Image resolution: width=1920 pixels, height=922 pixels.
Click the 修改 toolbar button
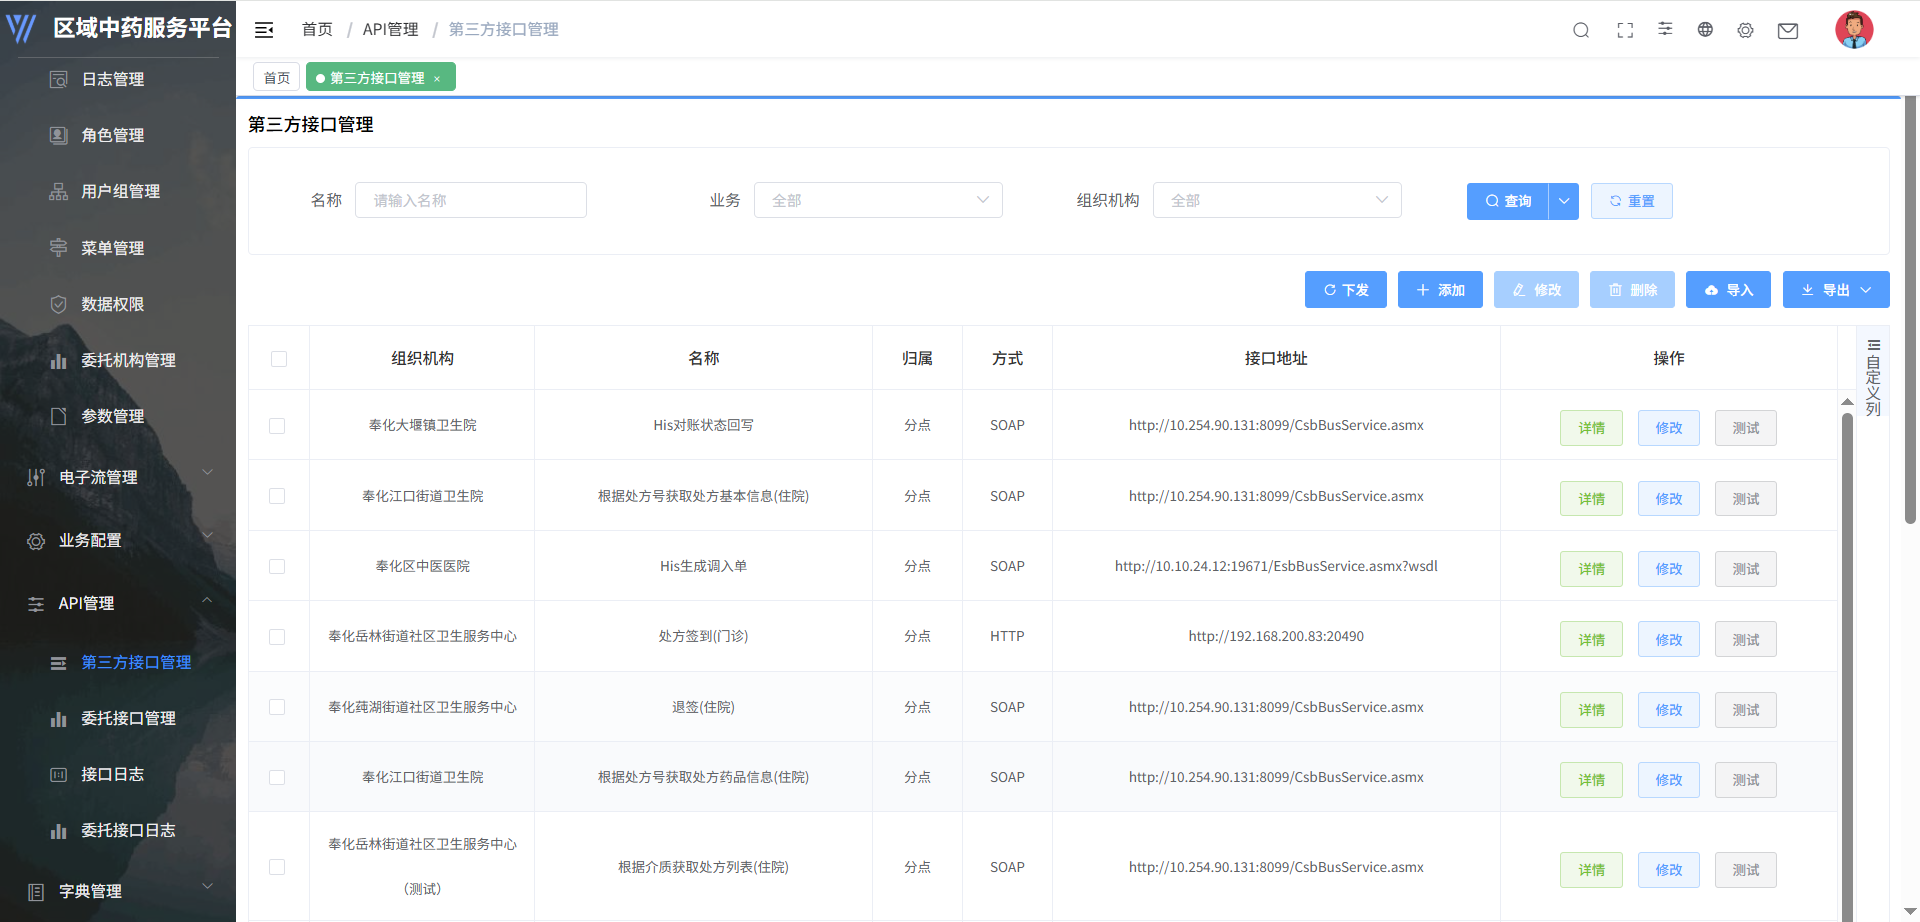[x=1536, y=290]
